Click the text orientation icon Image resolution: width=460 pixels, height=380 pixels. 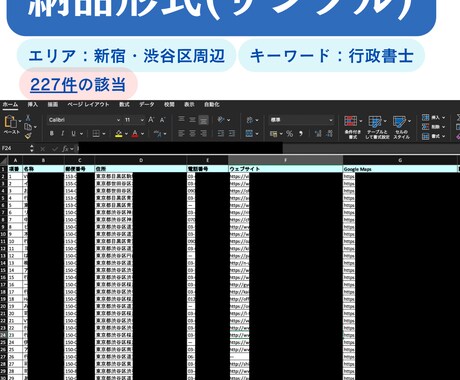pyautogui.click(x=221, y=120)
